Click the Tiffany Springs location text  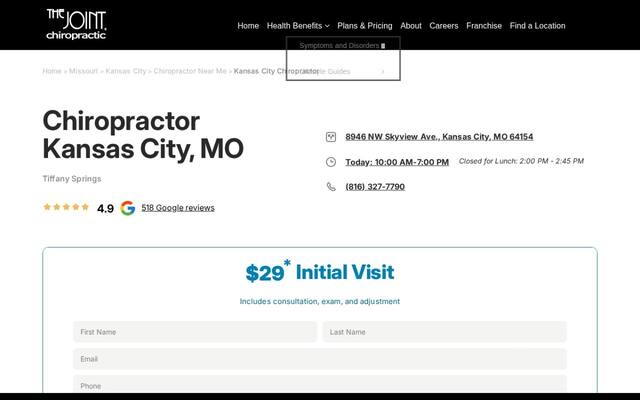click(72, 179)
